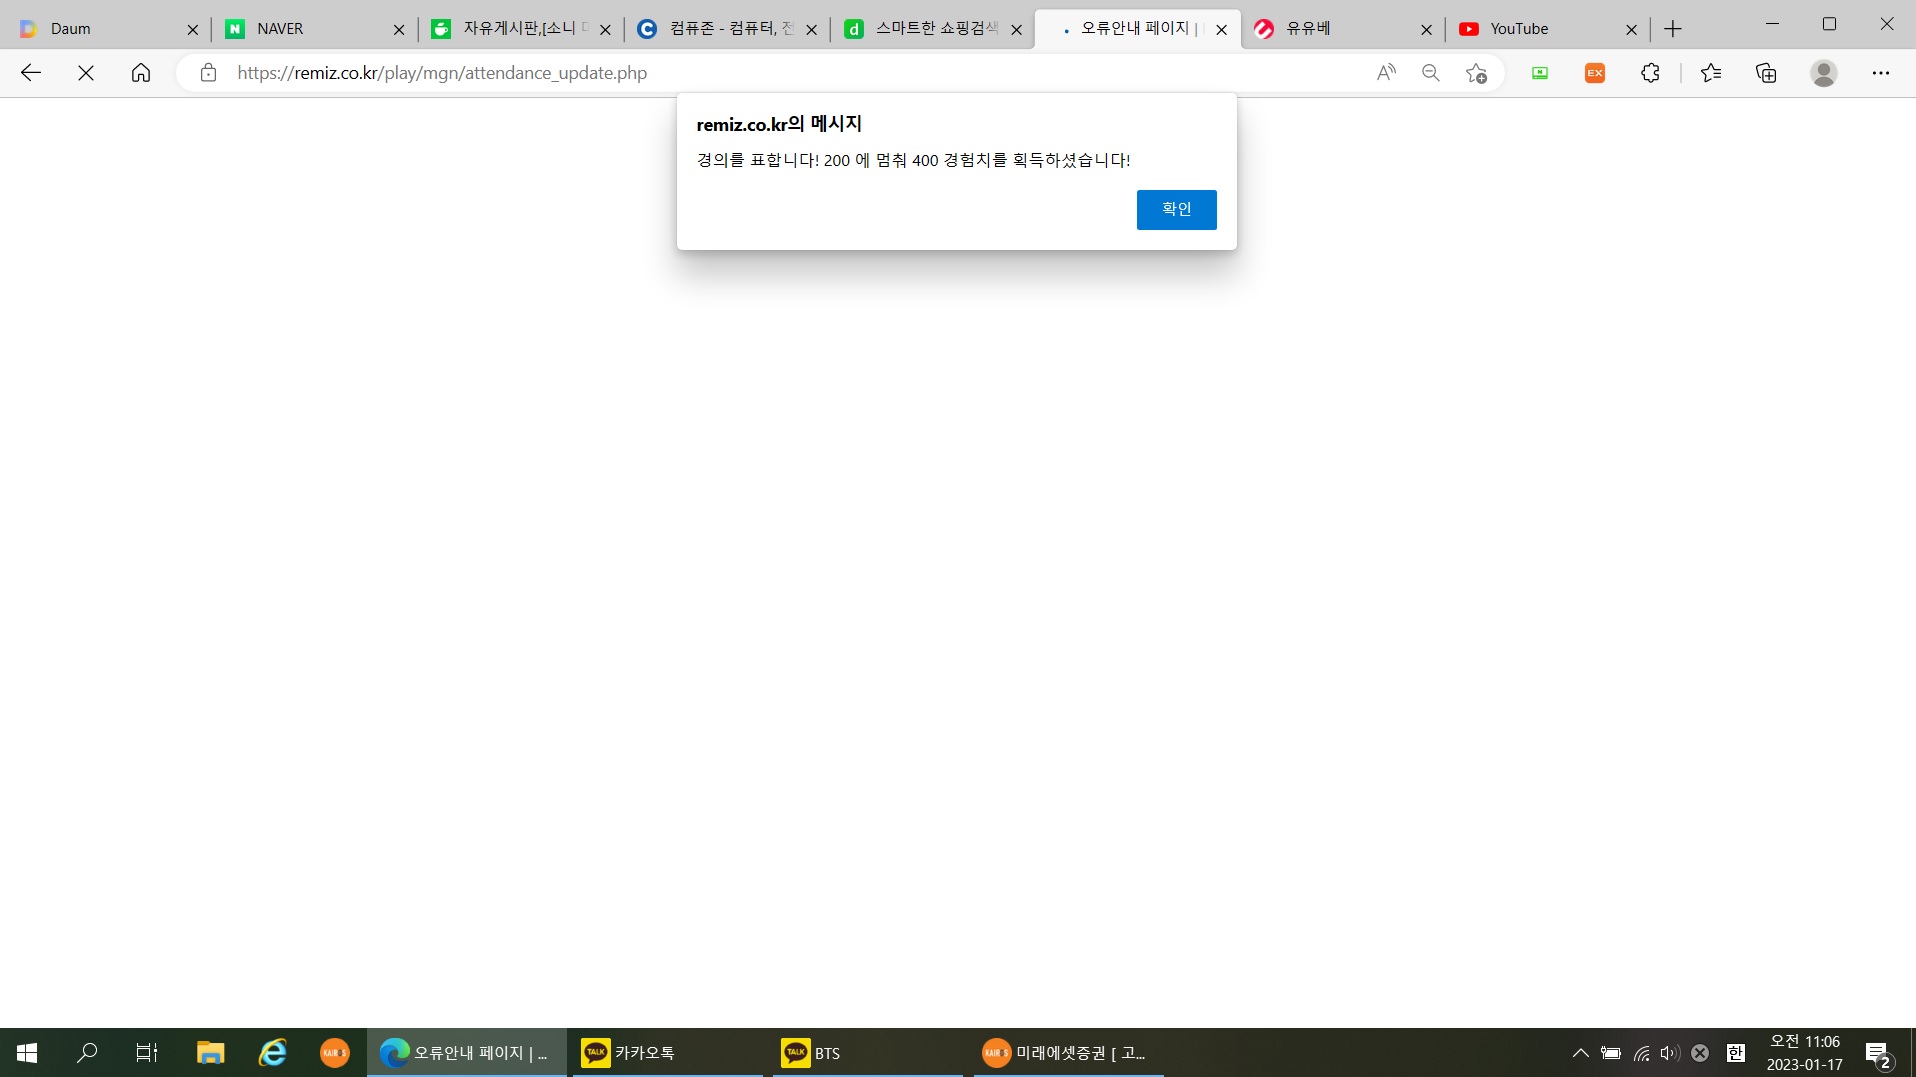Open Task View on taskbar
Viewport: 1916px width, 1077px height.
[x=147, y=1052]
